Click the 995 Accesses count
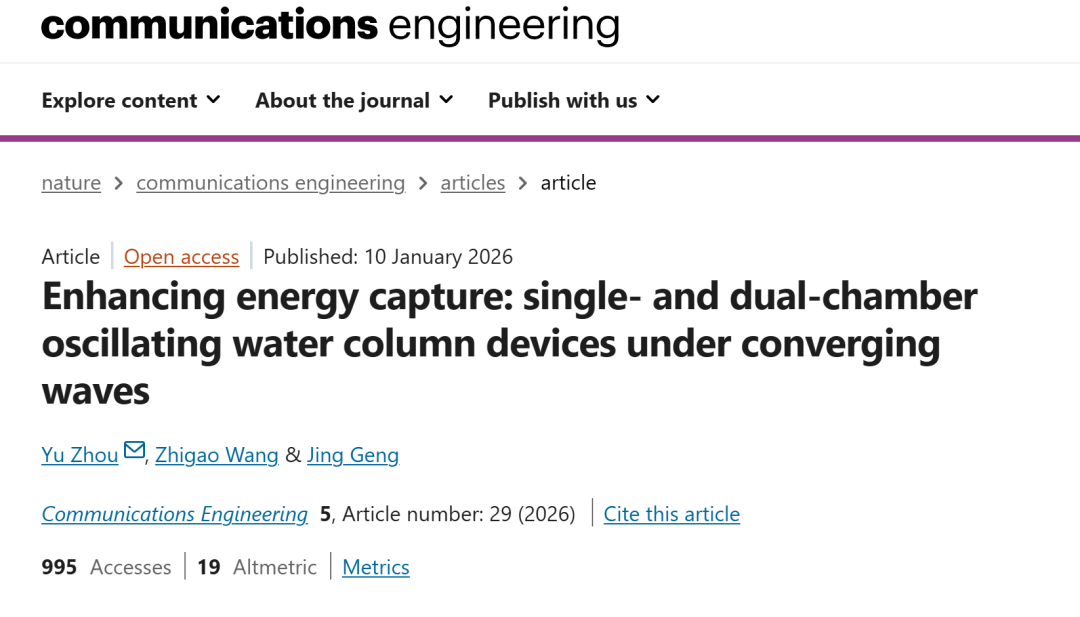This screenshot has height=617, width=1080. pos(106,567)
